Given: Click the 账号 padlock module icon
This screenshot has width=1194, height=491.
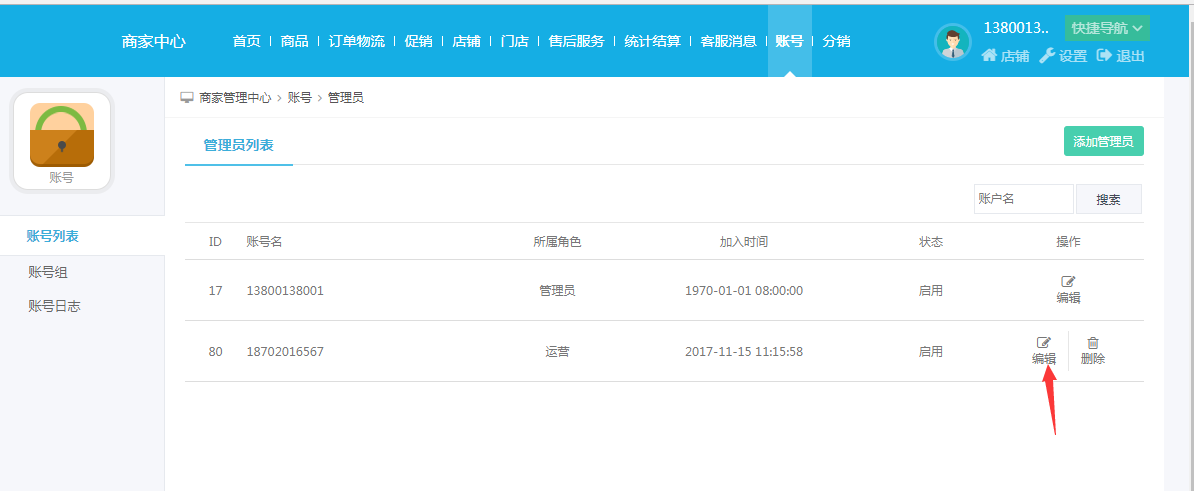Looking at the screenshot, I should 62,134.
